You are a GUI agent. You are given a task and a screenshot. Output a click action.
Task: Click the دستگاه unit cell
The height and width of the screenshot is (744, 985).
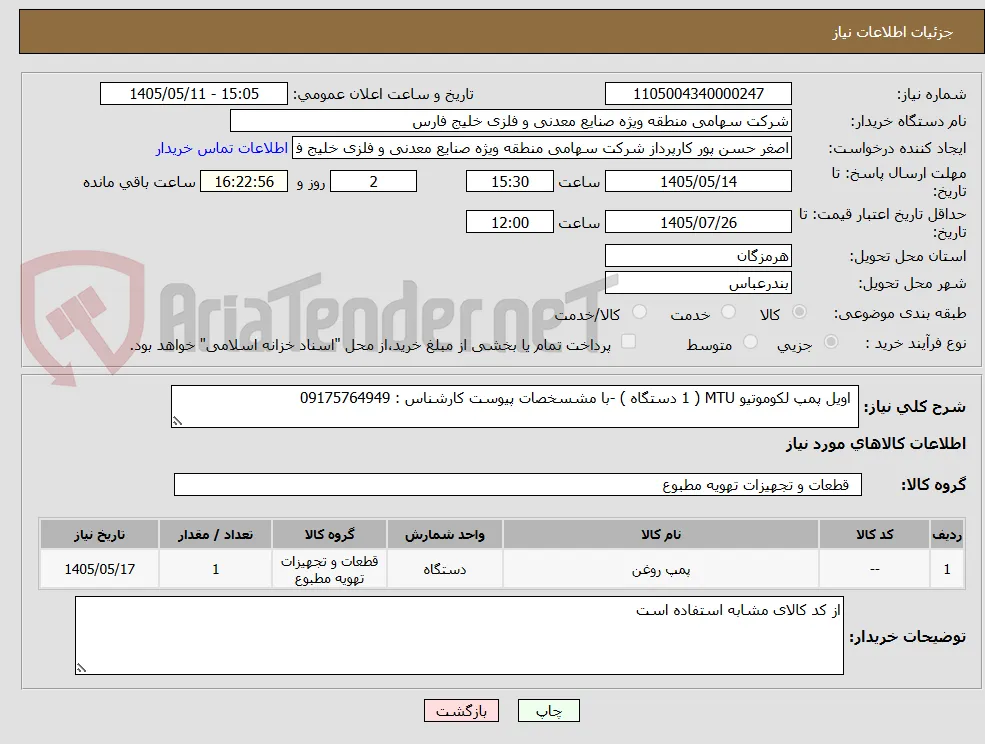pyautogui.click(x=445, y=569)
